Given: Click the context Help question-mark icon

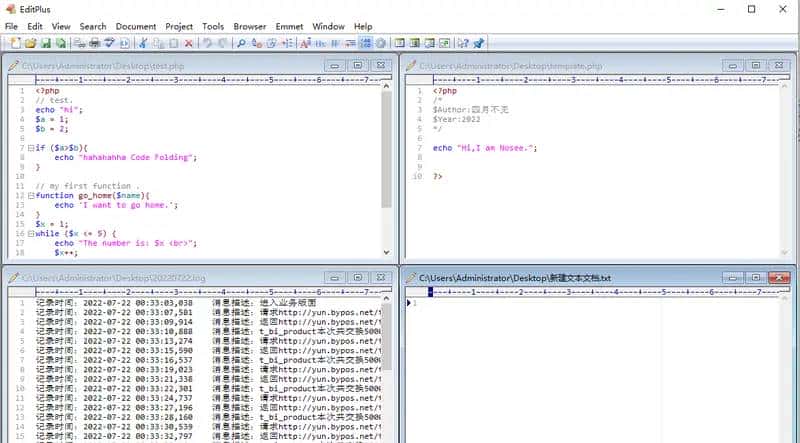Looking at the screenshot, I should tap(463, 43).
